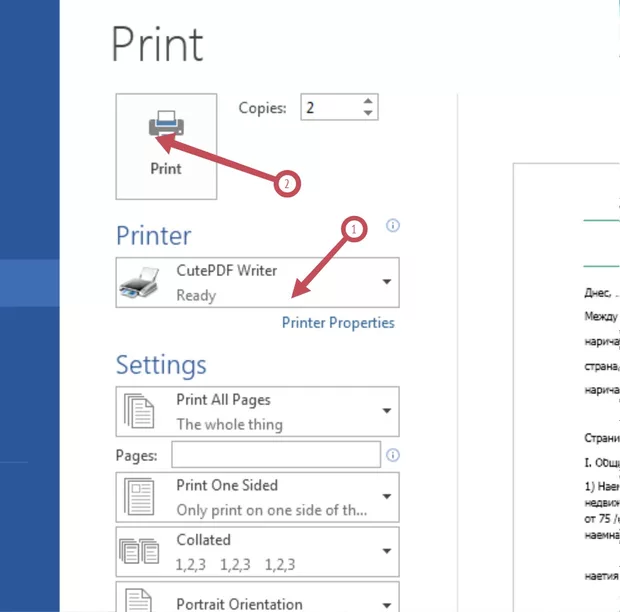The height and width of the screenshot is (612, 620).
Task: Click the portrait page icon
Action: (138, 600)
